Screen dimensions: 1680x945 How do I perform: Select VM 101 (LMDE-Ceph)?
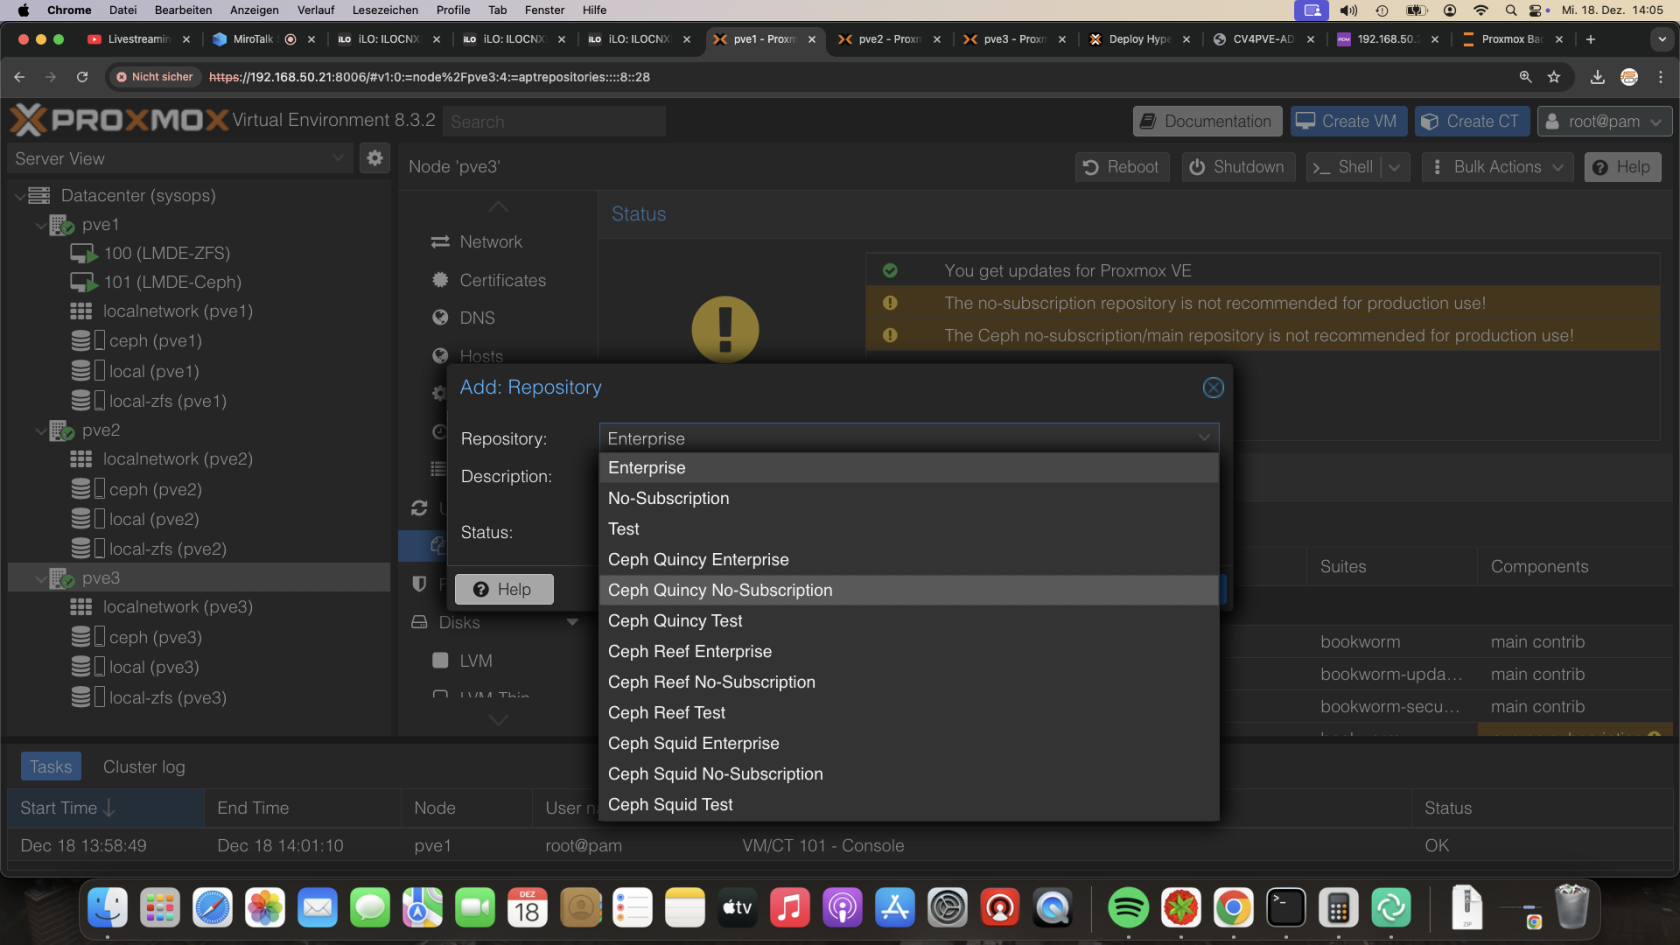tap(172, 282)
